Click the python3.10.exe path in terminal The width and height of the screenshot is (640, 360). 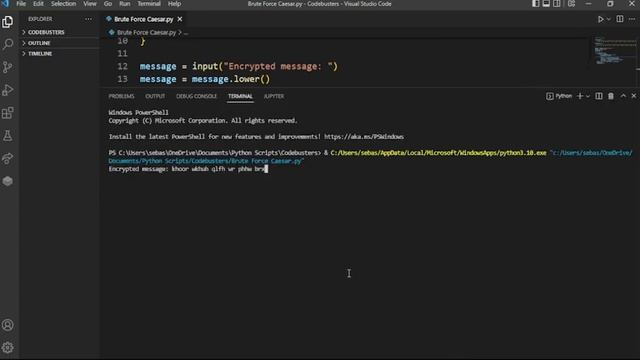(x=438, y=153)
